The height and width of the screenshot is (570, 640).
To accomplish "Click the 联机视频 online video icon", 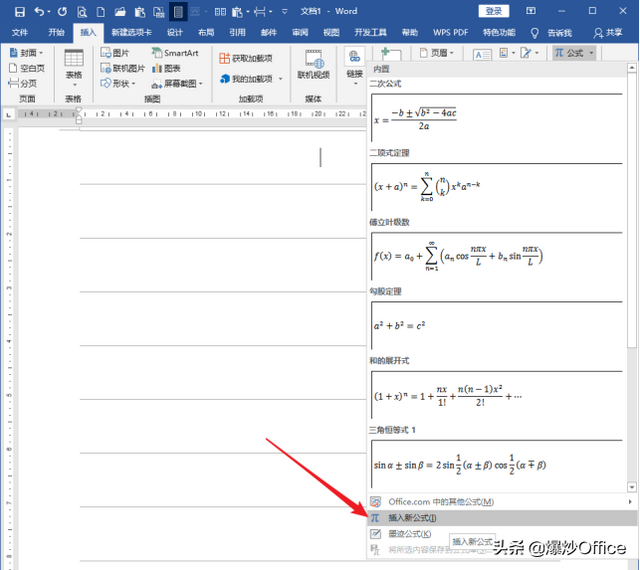I will [x=313, y=64].
